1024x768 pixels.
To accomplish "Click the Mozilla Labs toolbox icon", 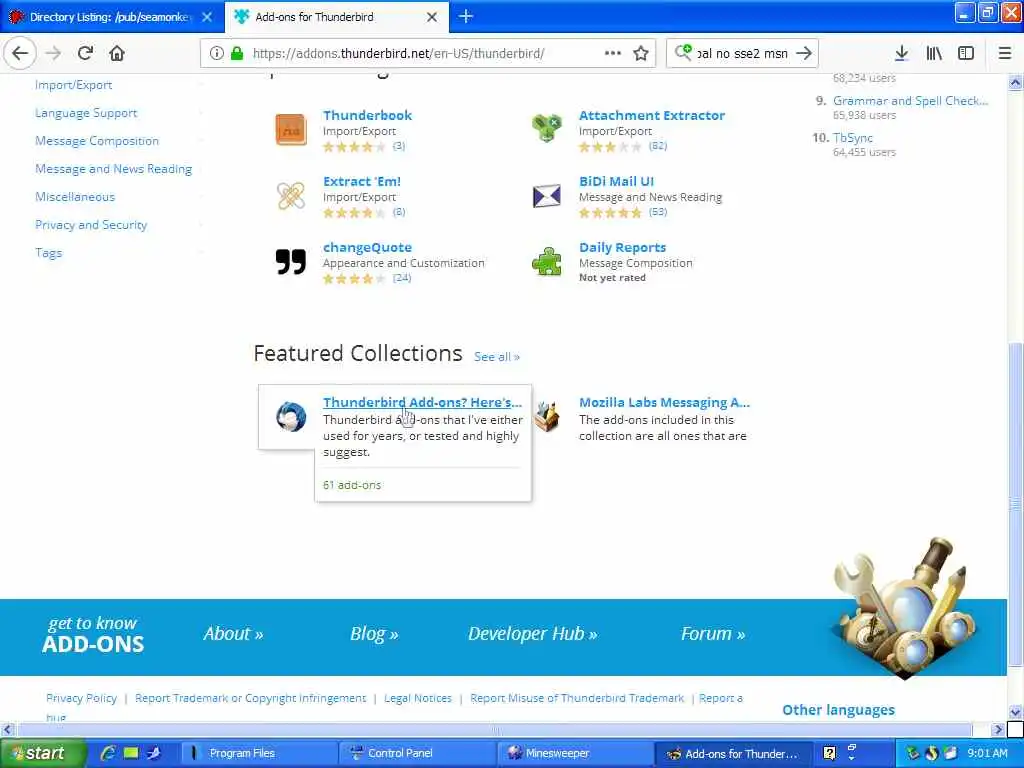I will 547,416.
